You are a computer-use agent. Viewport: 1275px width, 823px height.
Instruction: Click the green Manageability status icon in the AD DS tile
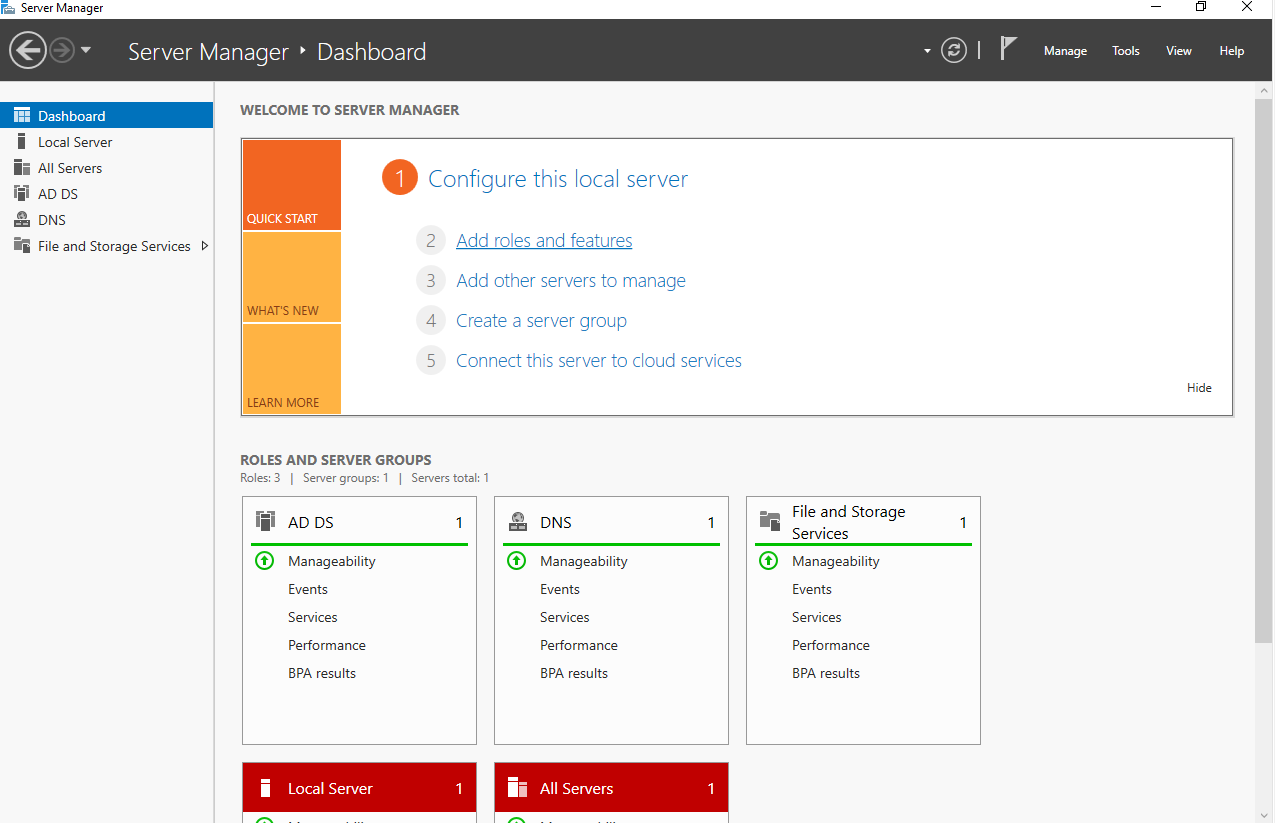pyautogui.click(x=264, y=561)
